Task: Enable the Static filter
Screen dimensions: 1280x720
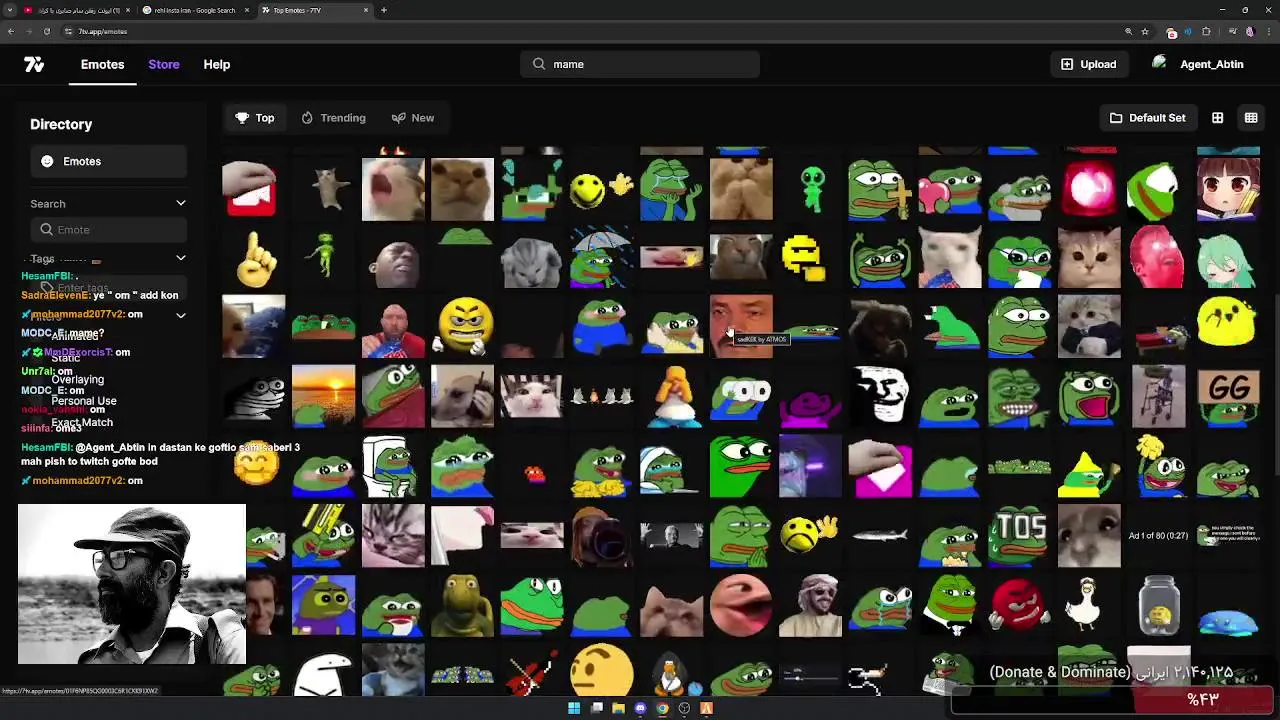Action: point(66,358)
